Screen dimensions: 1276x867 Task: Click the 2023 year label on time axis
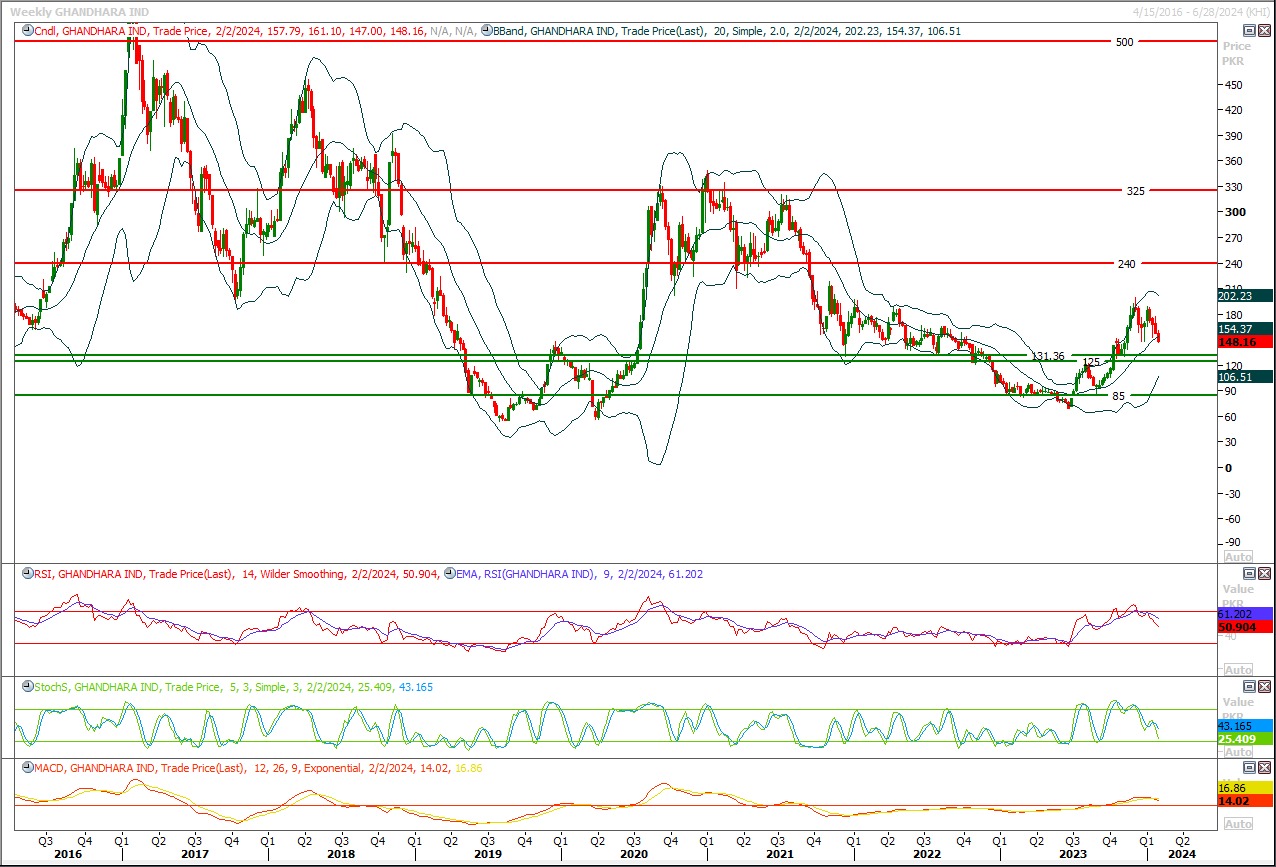1073,855
